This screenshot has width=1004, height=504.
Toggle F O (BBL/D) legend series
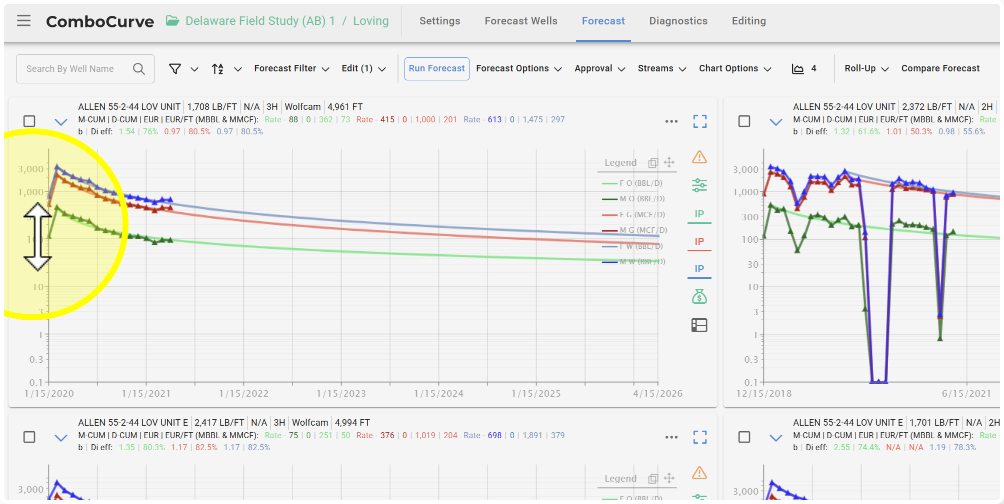point(634,183)
